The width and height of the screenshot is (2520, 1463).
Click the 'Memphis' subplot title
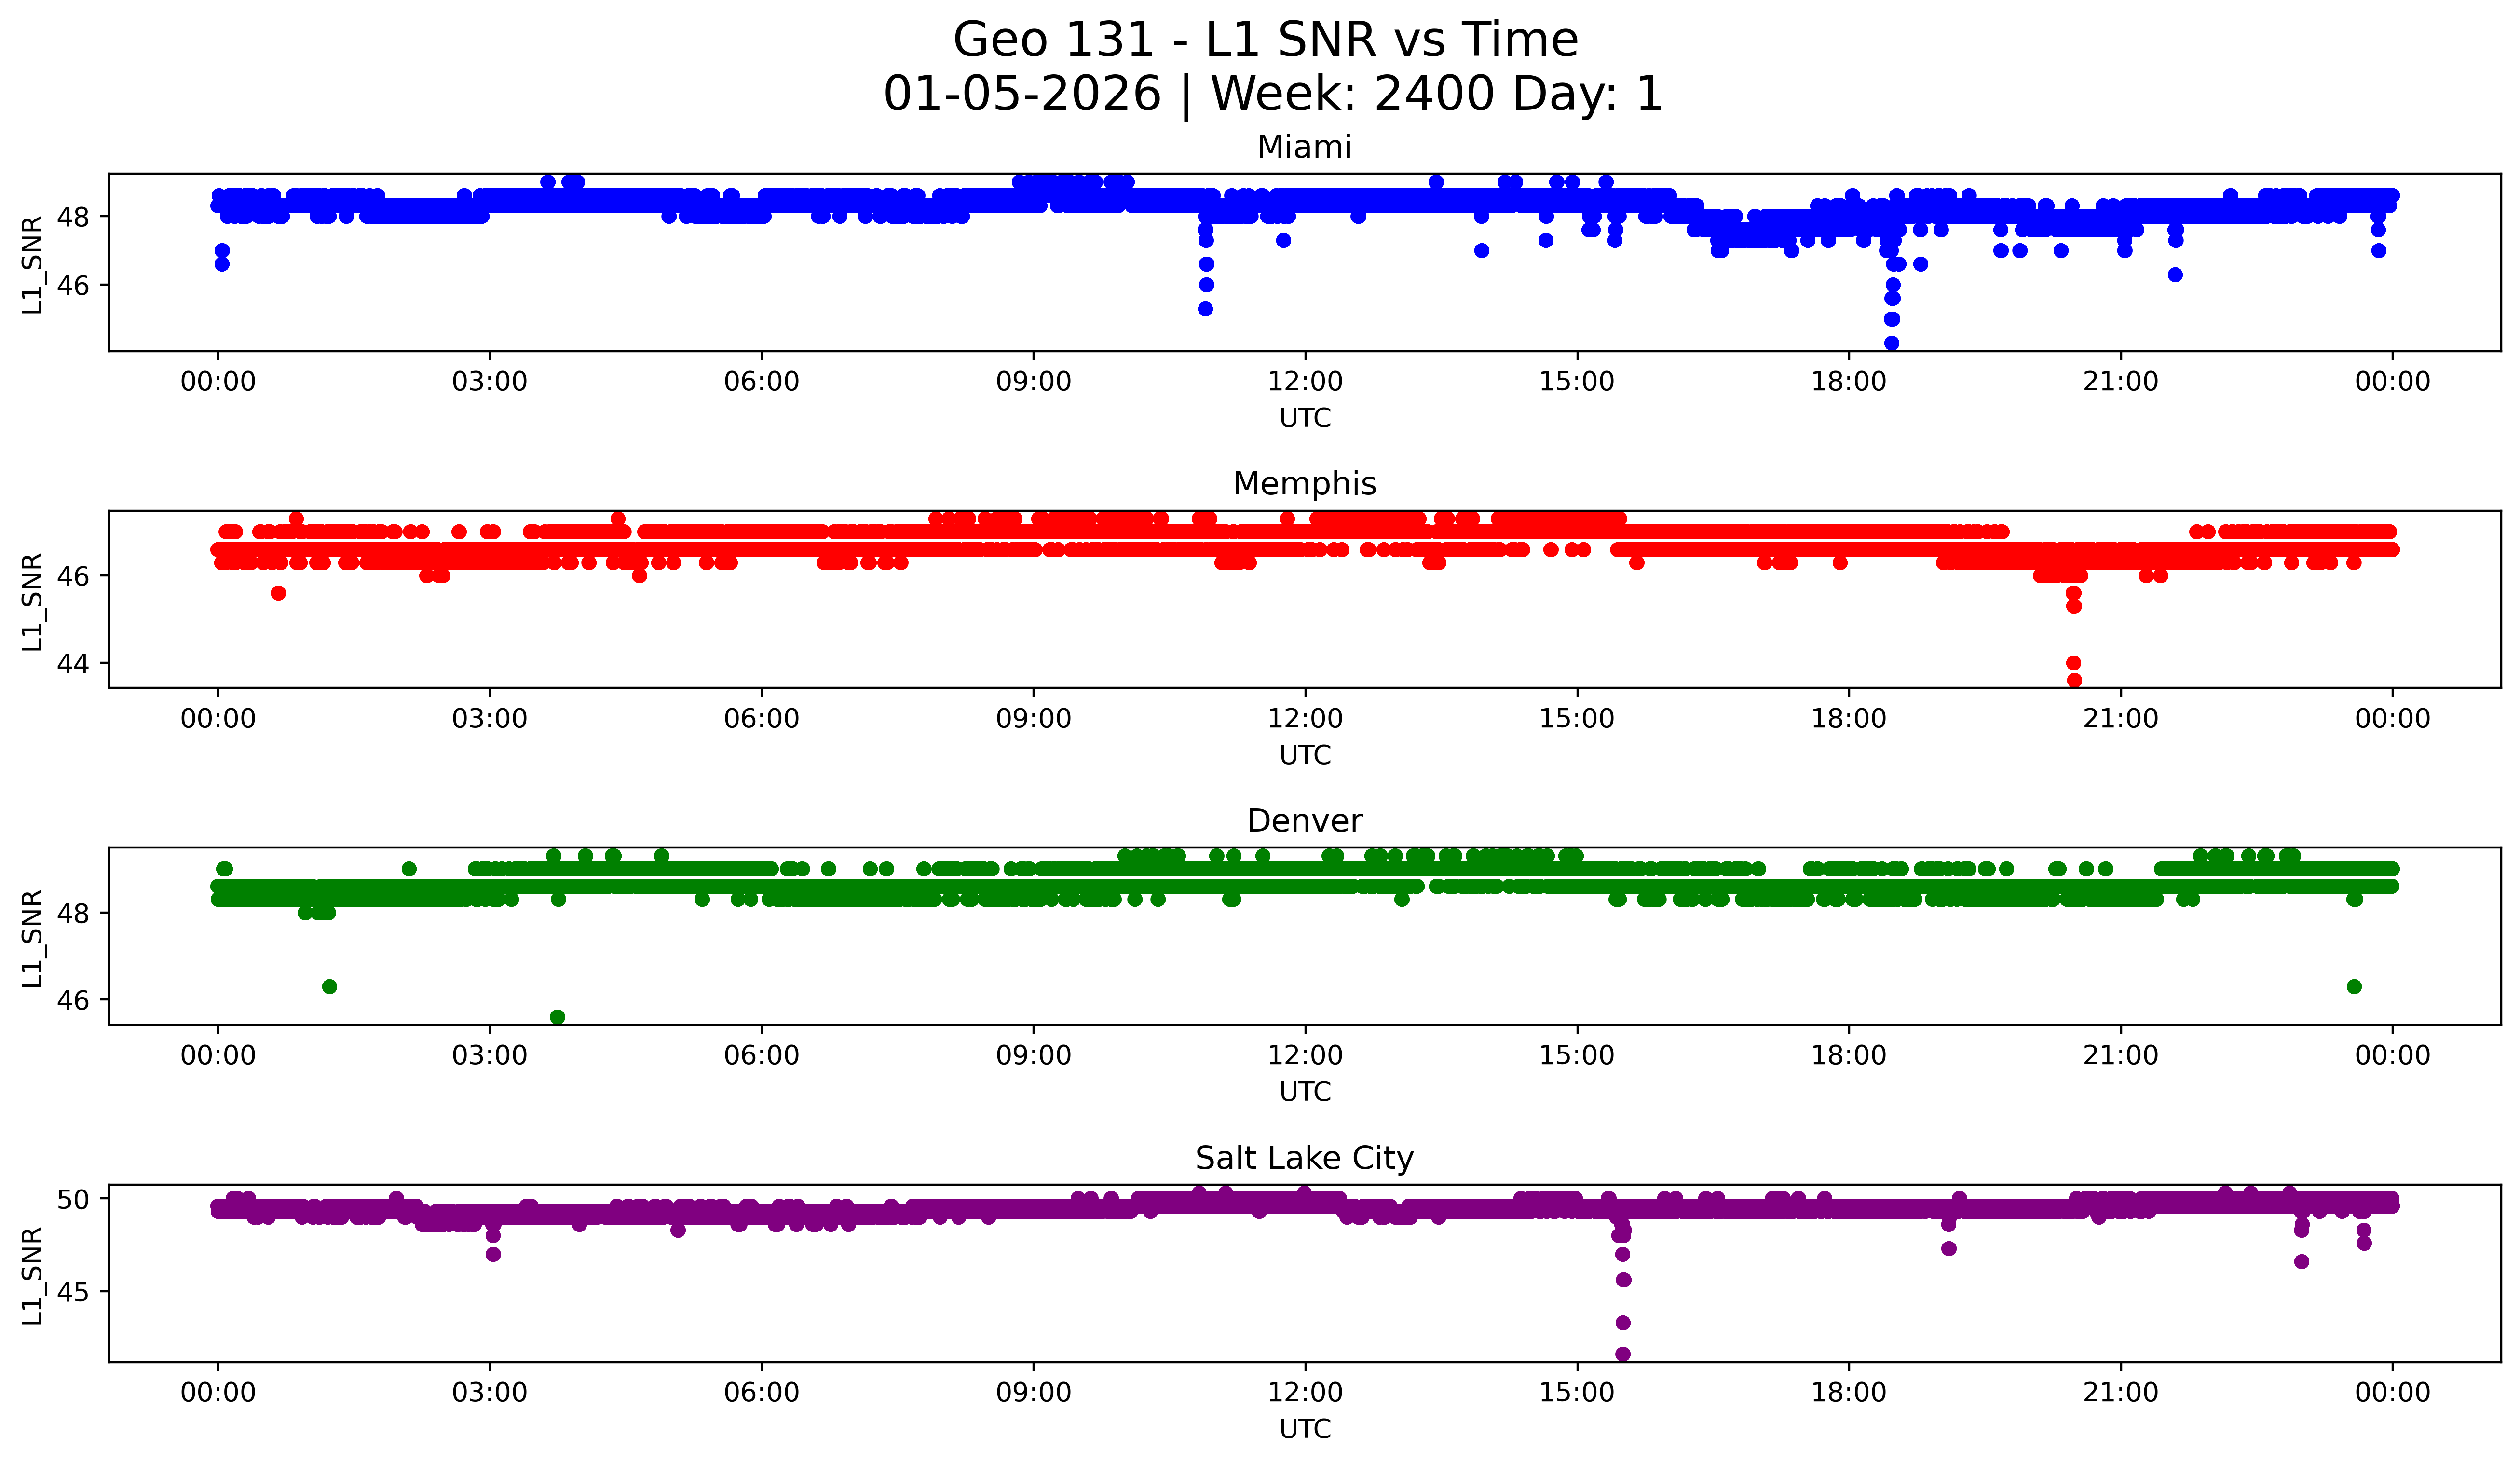point(1304,484)
